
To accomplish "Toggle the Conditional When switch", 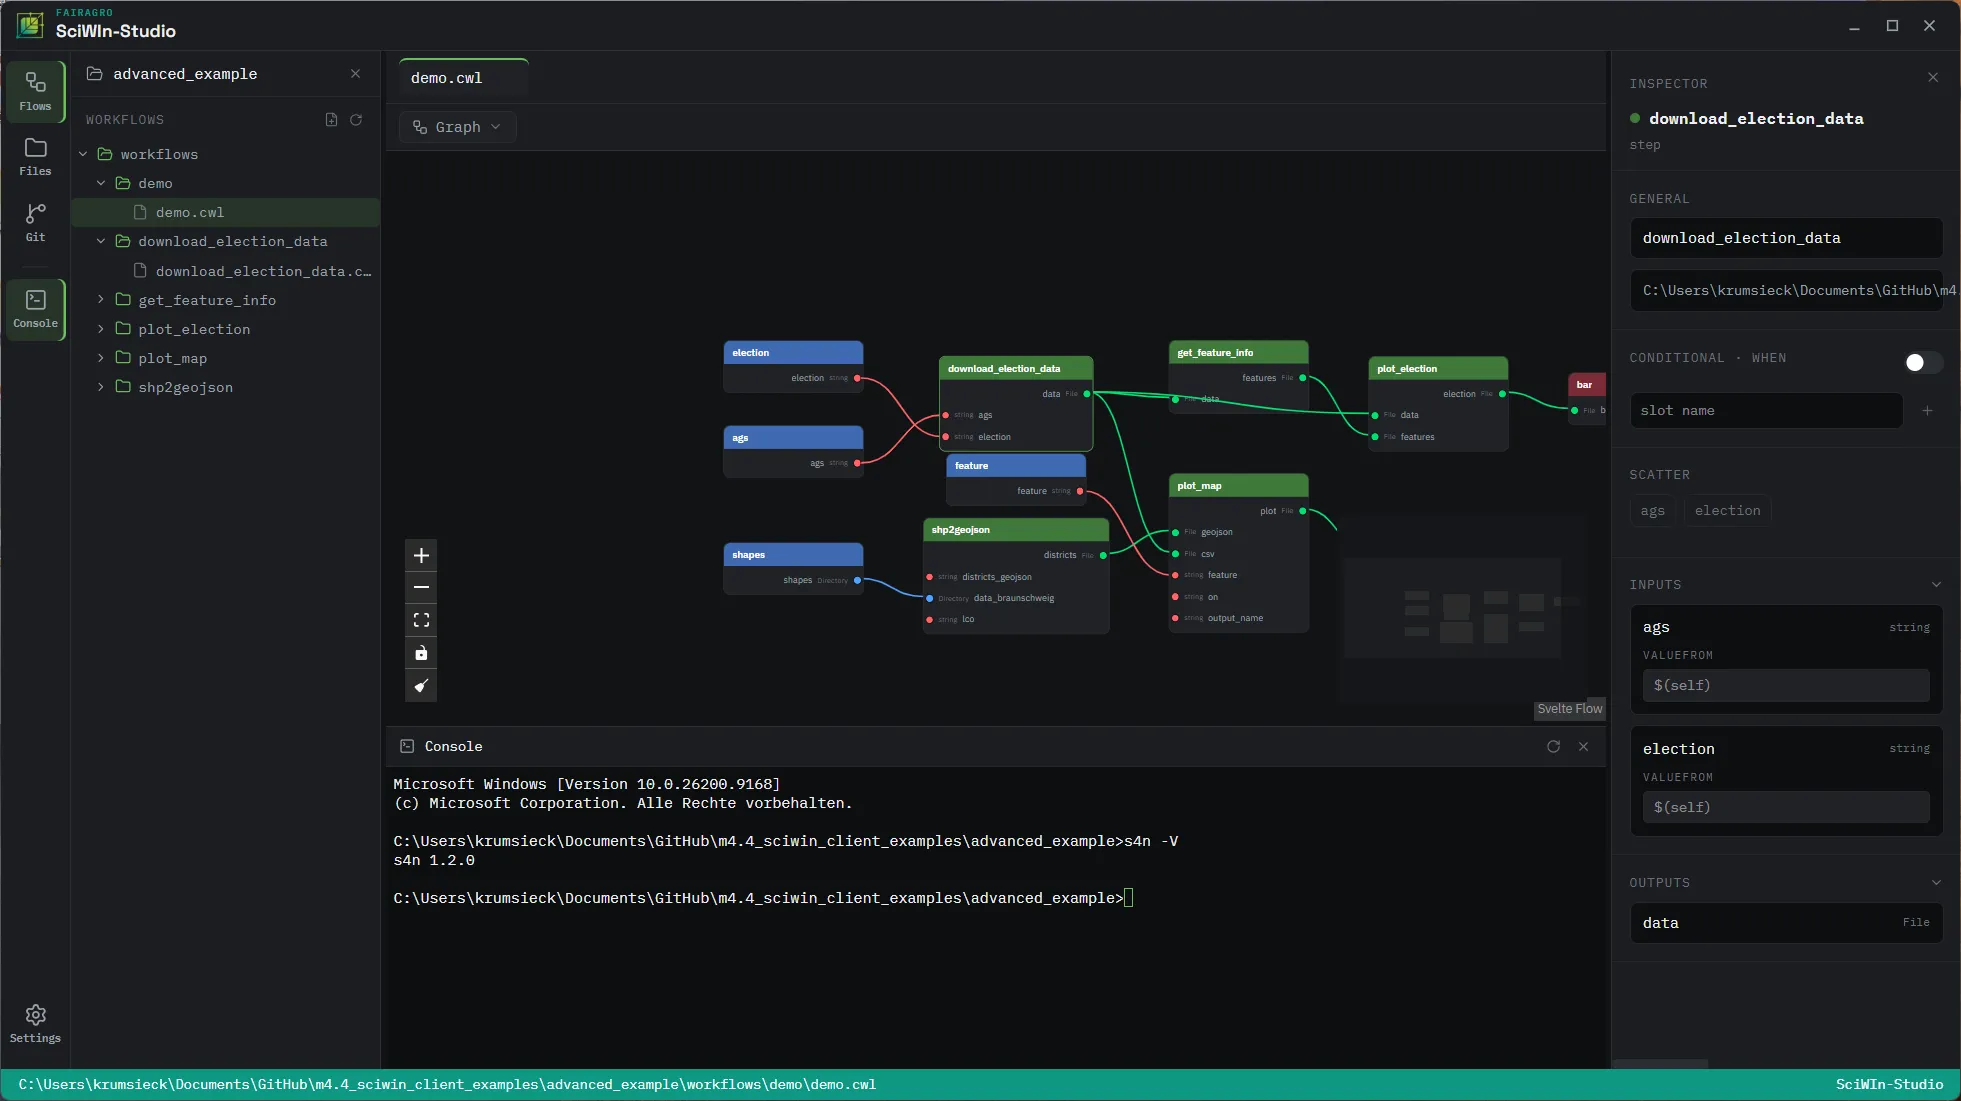I will coord(1923,362).
